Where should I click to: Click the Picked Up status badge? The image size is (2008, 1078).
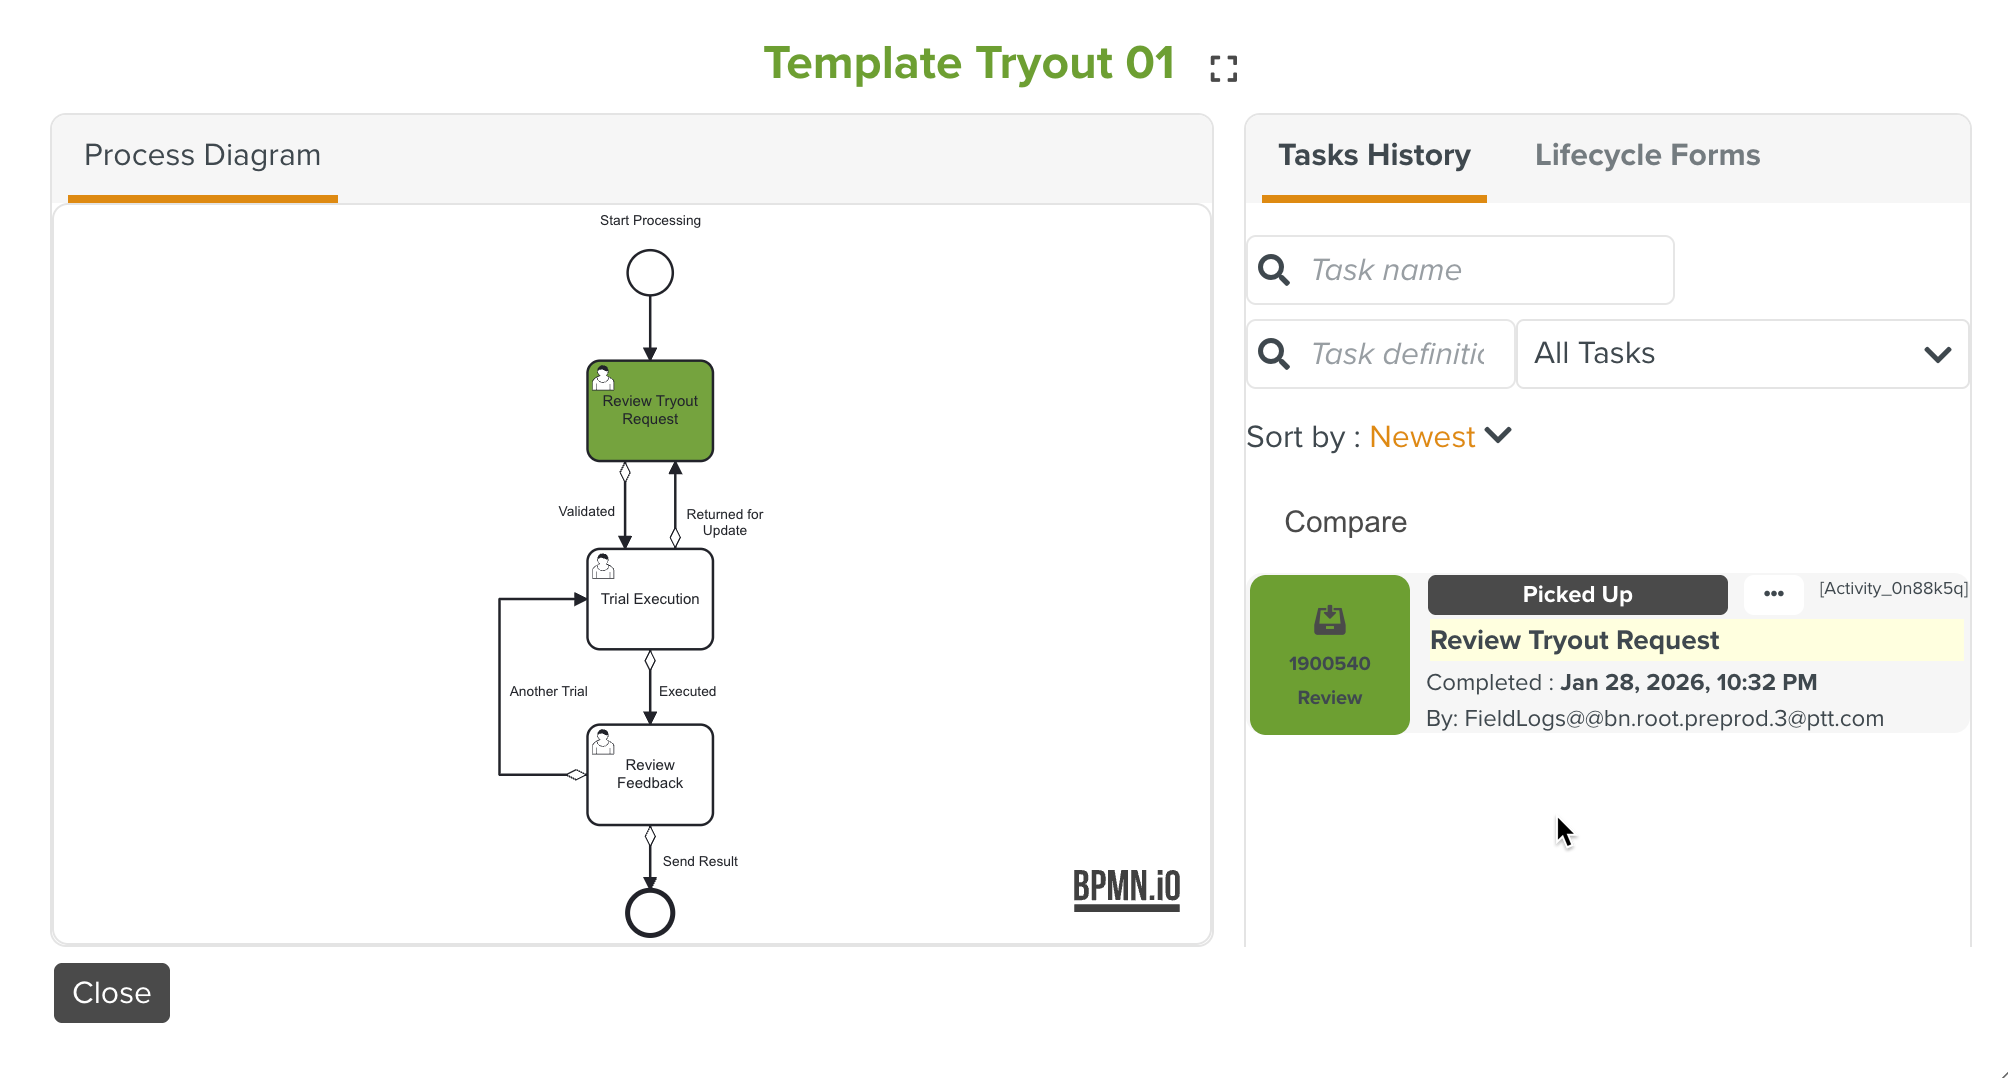point(1577,595)
